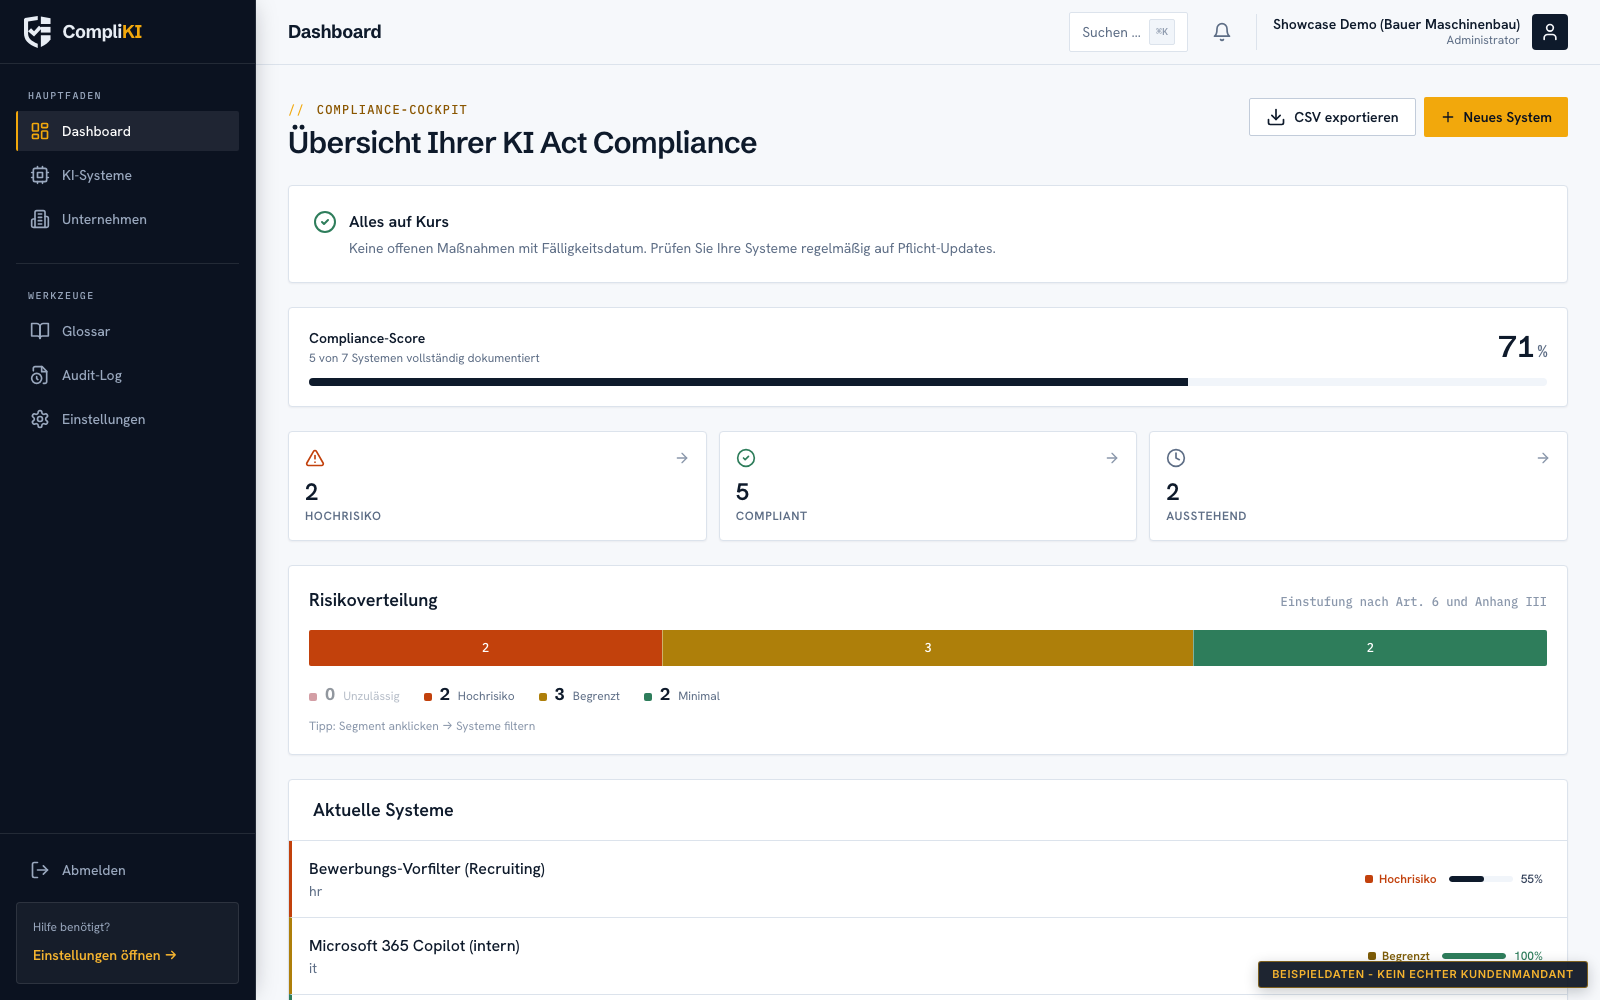This screenshot has width=1600, height=1000.
Task: Click the arrow on the Hochrisiko card
Action: tap(682, 458)
